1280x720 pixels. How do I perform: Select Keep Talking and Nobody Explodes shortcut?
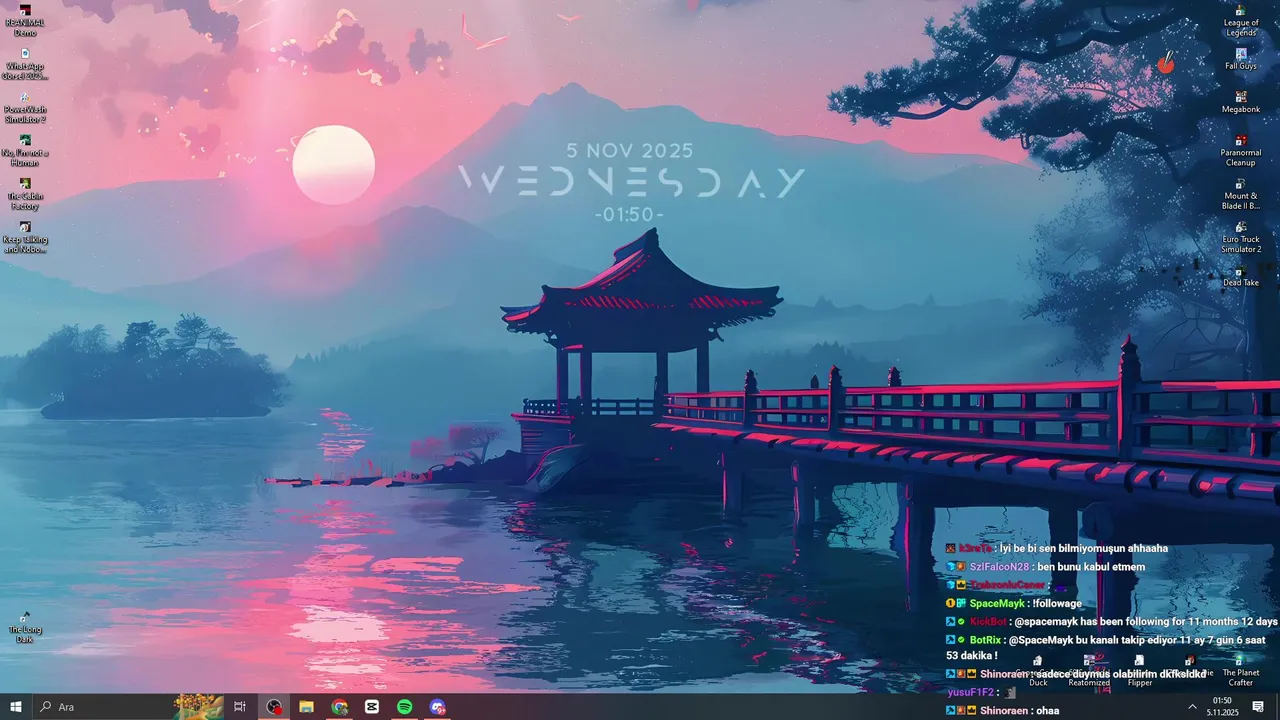point(25,237)
